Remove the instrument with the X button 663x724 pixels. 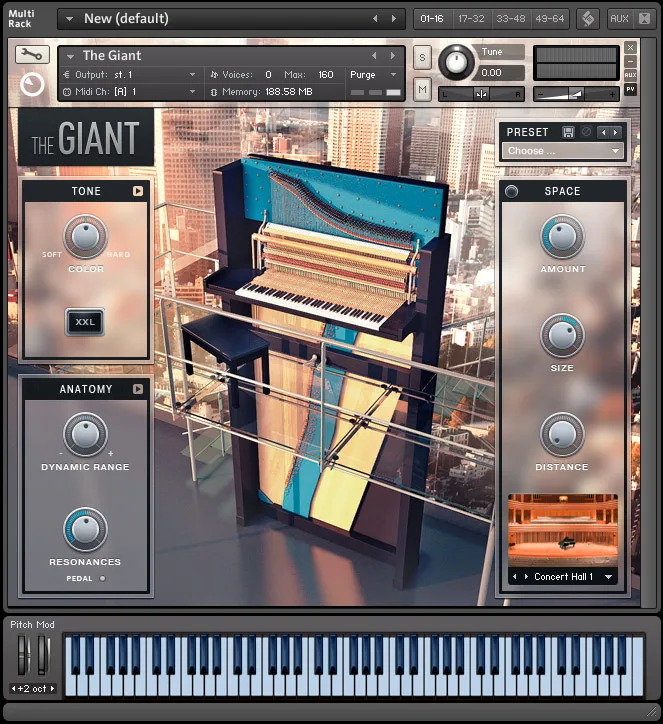click(630, 48)
